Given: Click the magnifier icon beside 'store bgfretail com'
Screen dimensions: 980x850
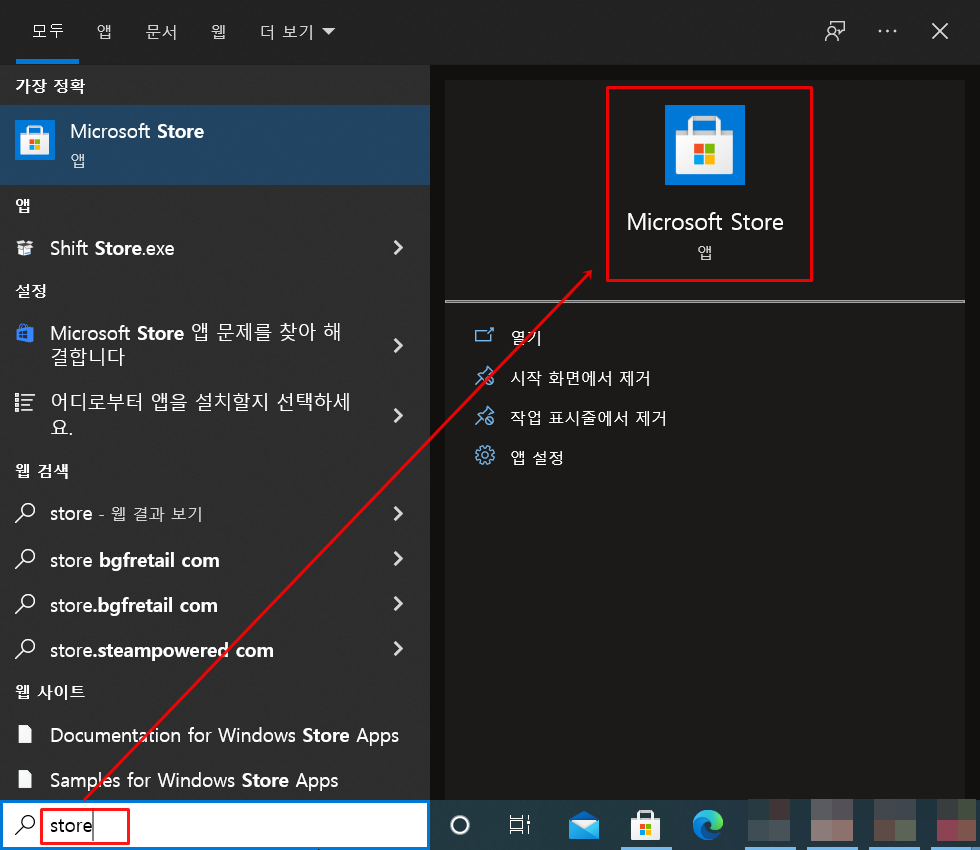Looking at the screenshot, I should coord(25,559).
